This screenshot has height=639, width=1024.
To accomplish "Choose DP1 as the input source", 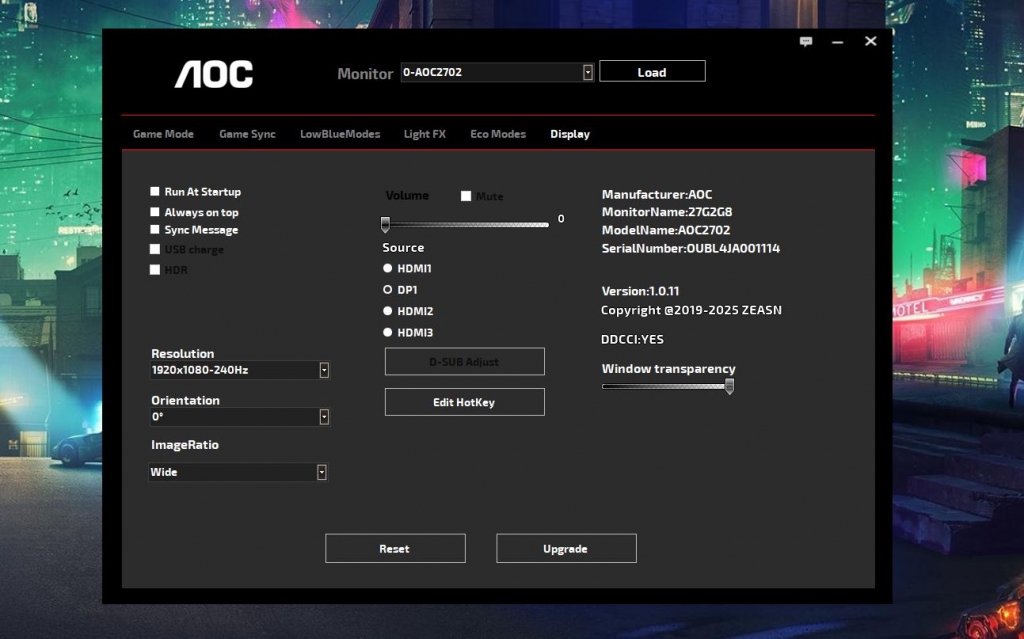I will (x=388, y=290).
